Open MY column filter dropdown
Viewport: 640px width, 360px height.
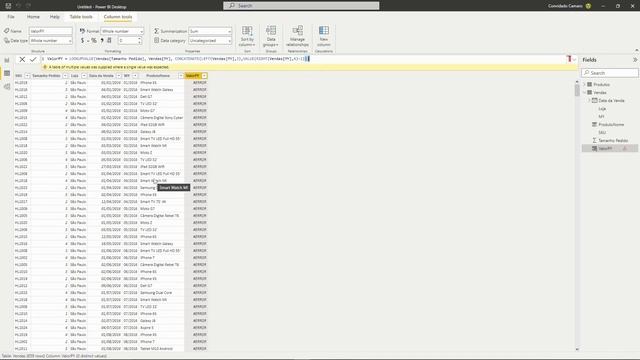(x=135, y=76)
